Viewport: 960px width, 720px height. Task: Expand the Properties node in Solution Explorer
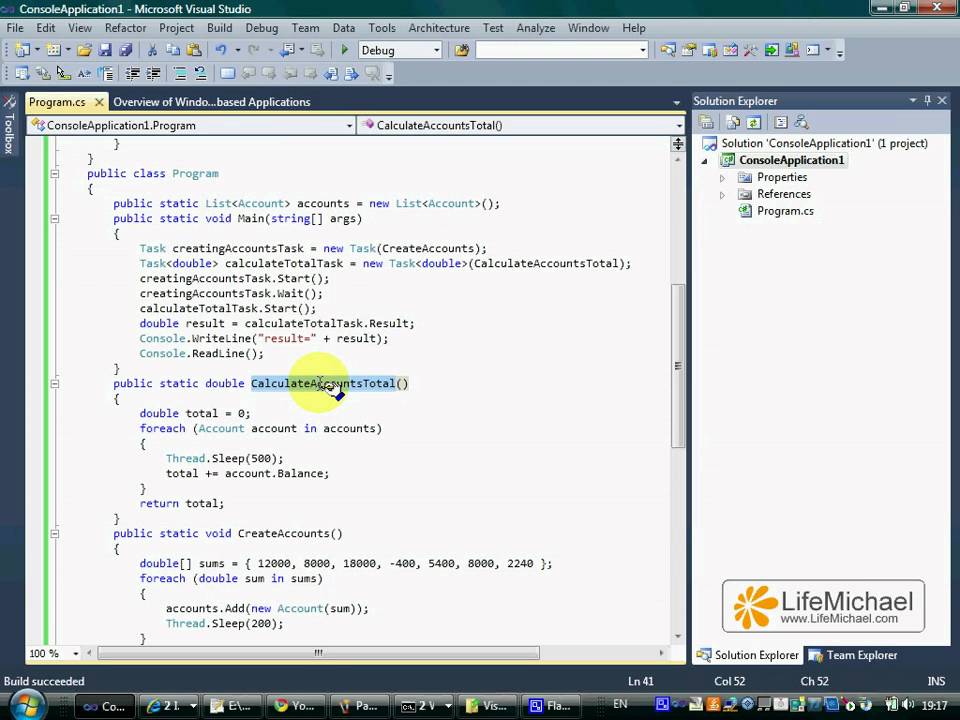(x=722, y=178)
